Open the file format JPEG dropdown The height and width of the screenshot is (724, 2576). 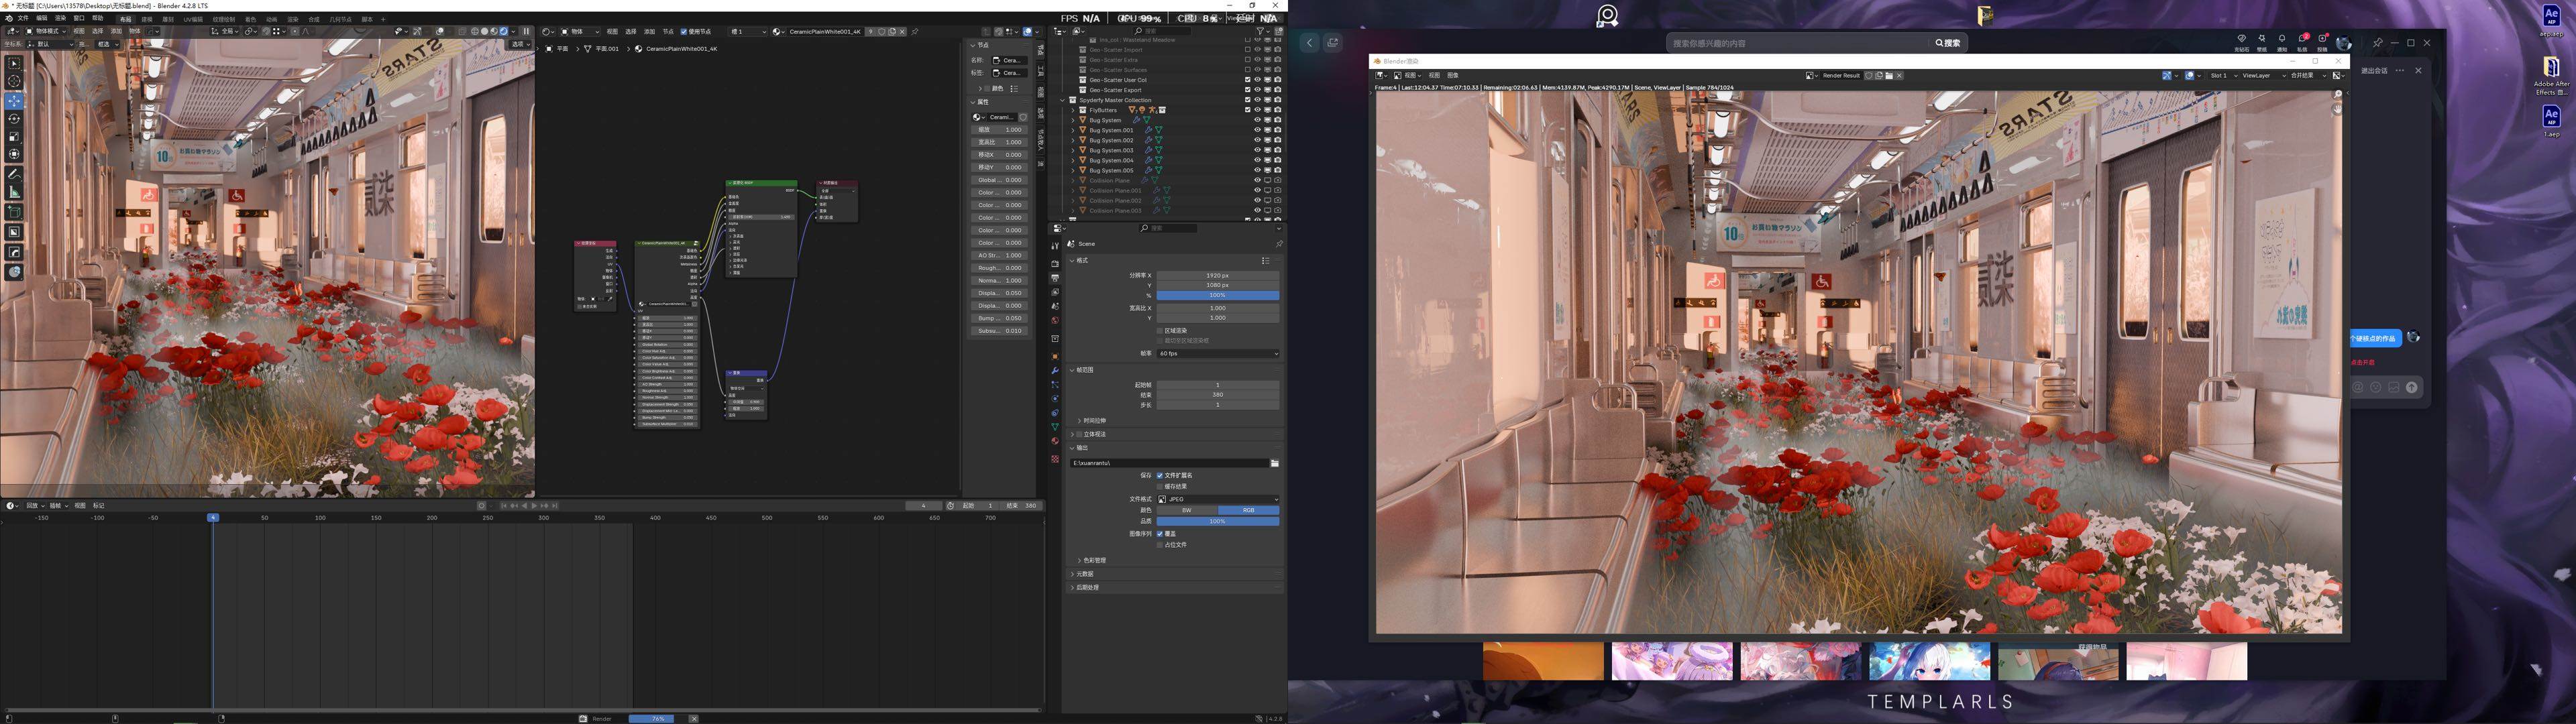coord(1218,499)
